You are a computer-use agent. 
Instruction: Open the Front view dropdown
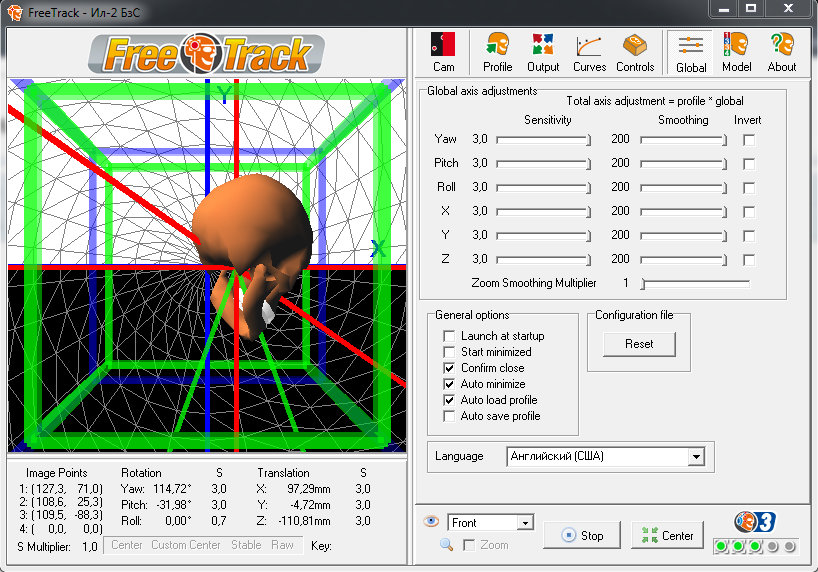point(490,522)
